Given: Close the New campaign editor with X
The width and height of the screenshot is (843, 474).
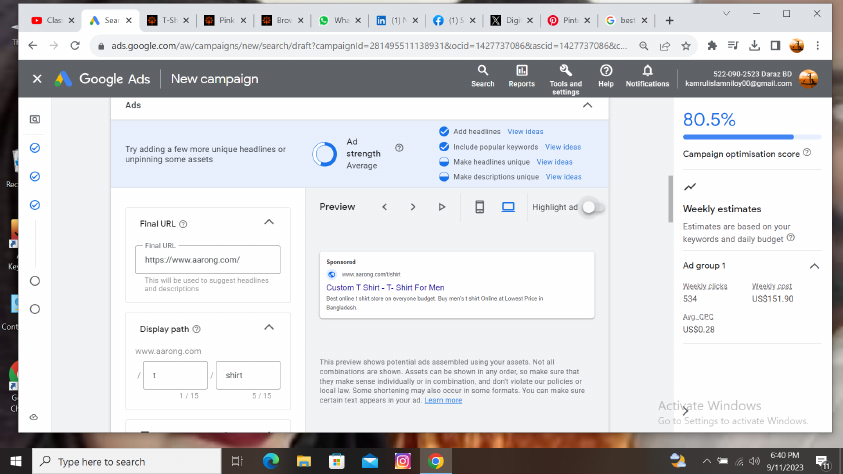Looking at the screenshot, I should point(37,79).
